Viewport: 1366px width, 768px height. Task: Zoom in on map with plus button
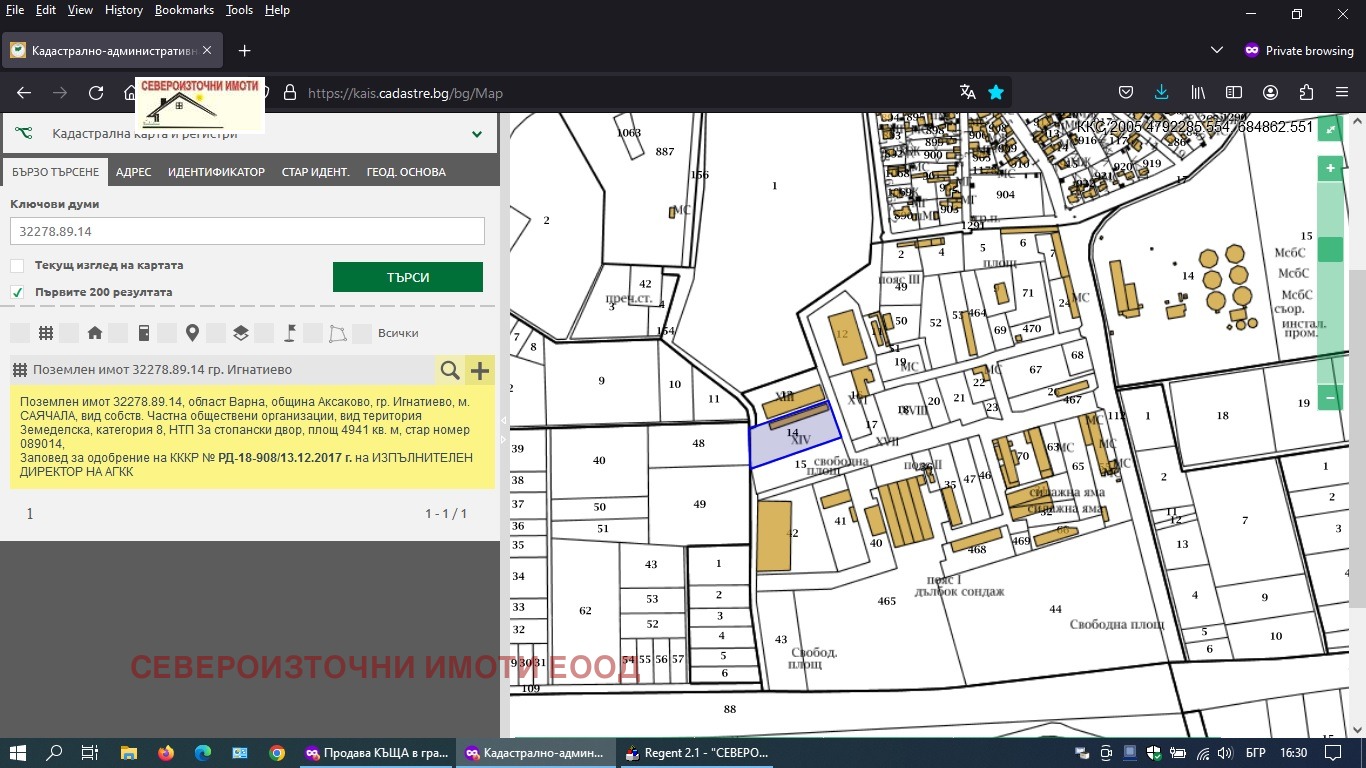point(1330,169)
